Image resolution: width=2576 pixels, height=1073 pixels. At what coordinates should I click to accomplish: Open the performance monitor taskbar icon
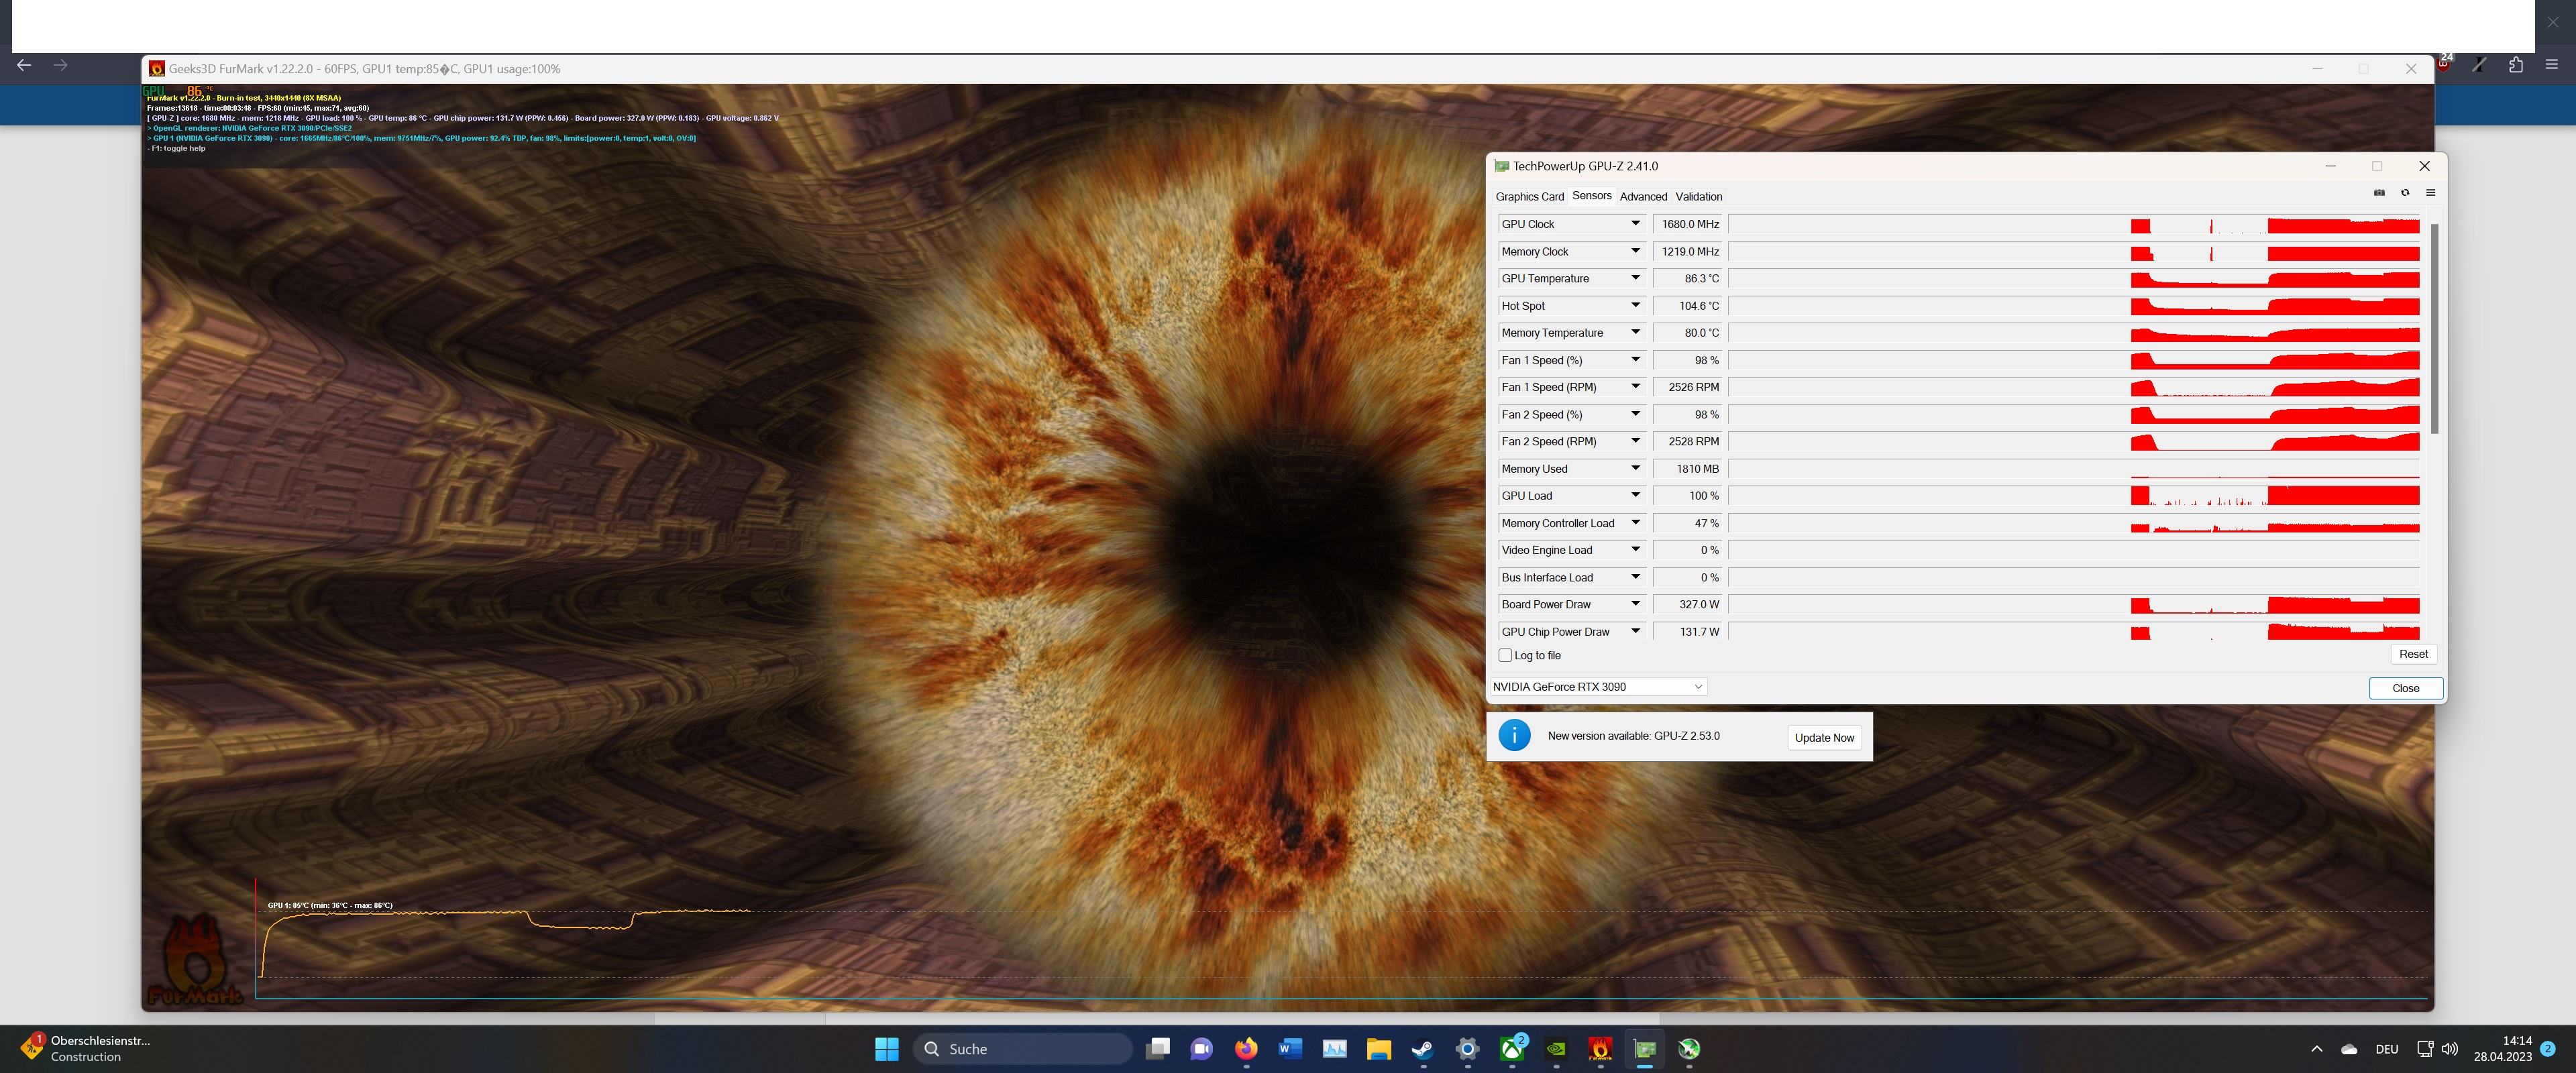(x=1335, y=1048)
